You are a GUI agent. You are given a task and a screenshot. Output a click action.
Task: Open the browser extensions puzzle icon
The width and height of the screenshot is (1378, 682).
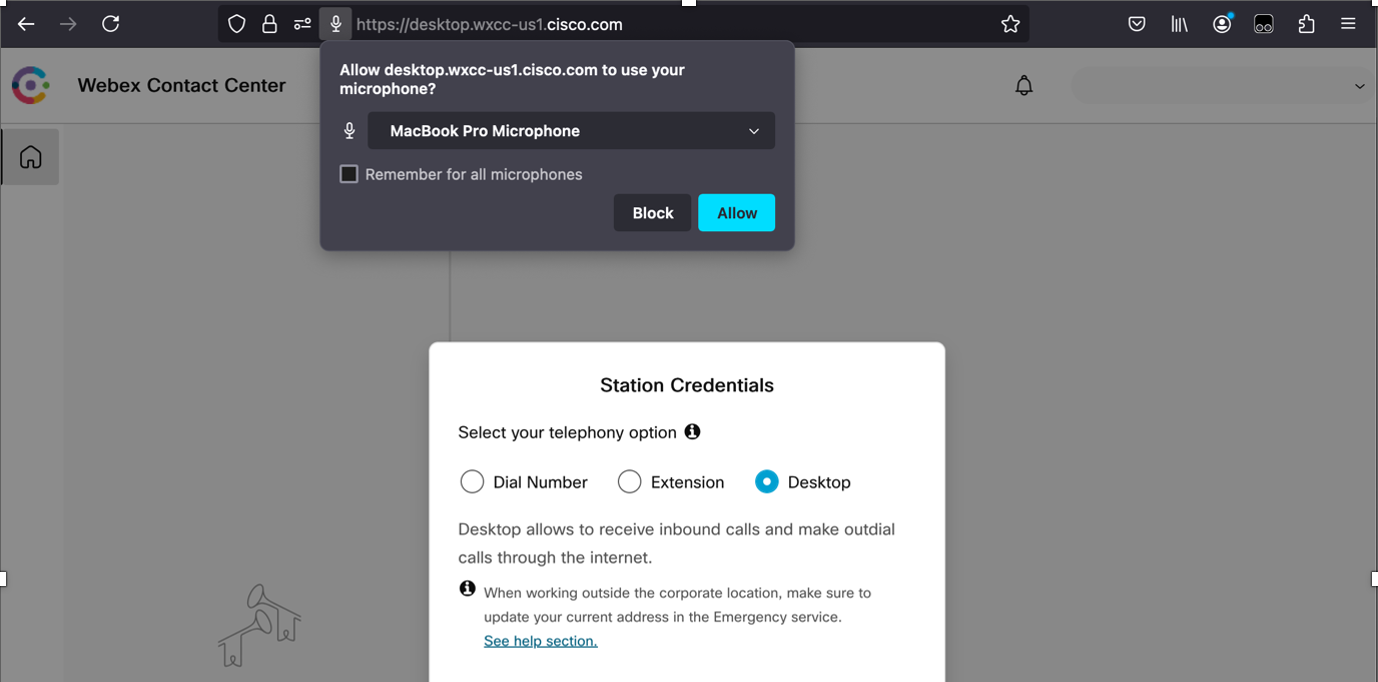pos(1306,24)
